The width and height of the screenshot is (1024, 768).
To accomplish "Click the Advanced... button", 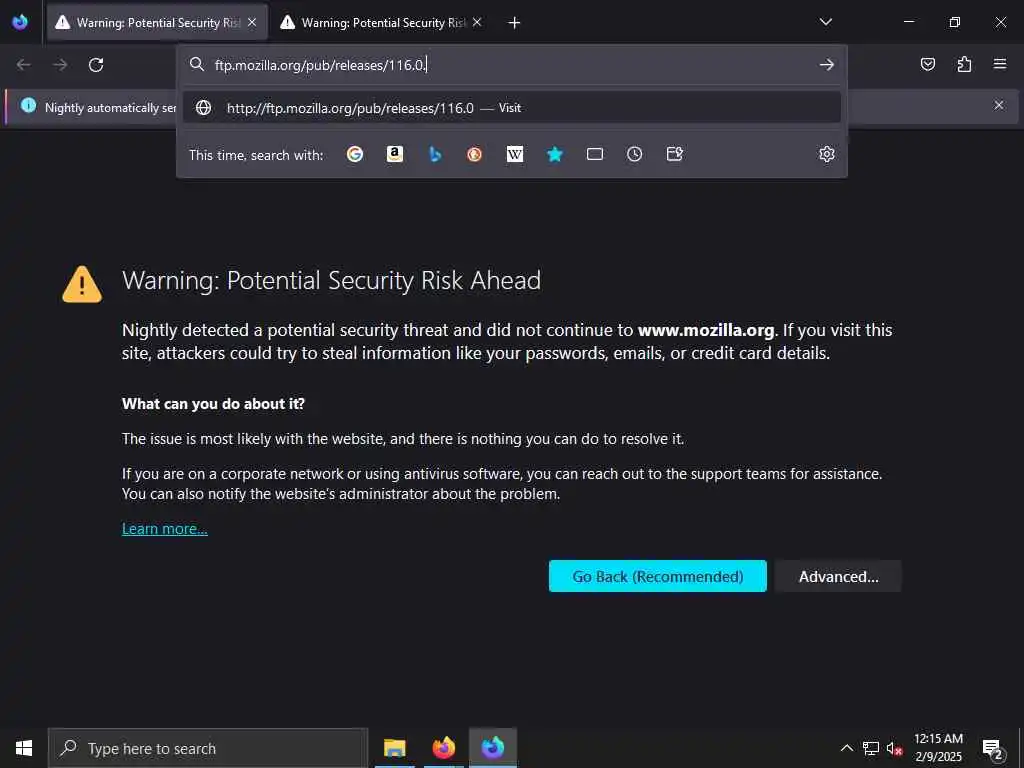I will [x=839, y=576].
